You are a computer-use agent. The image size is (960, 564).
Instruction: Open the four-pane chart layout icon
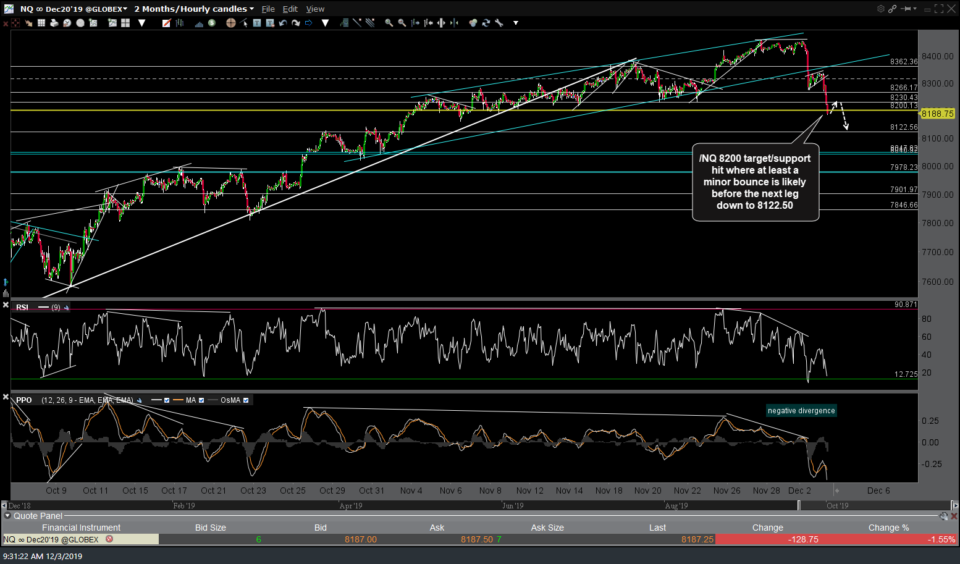coord(126,23)
